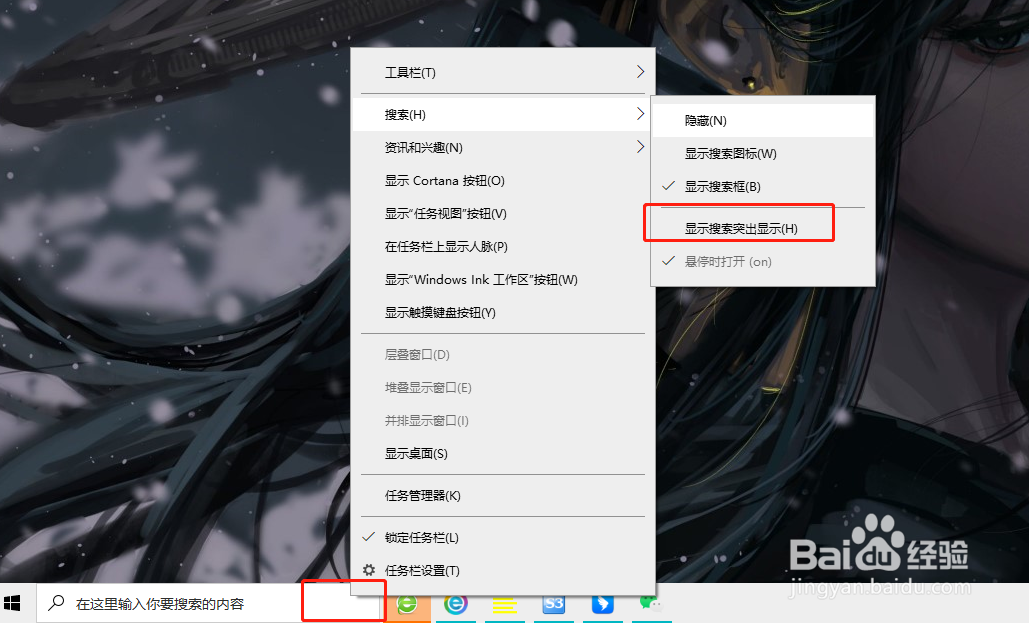Toggle 显示 Cortana 按钮(O)
Viewport: 1029px width, 623px height.
click(x=503, y=181)
